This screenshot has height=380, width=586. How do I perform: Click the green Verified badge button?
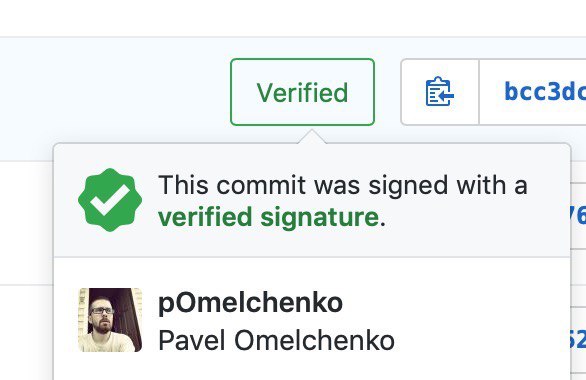pyautogui.click(x=302, y=92)
